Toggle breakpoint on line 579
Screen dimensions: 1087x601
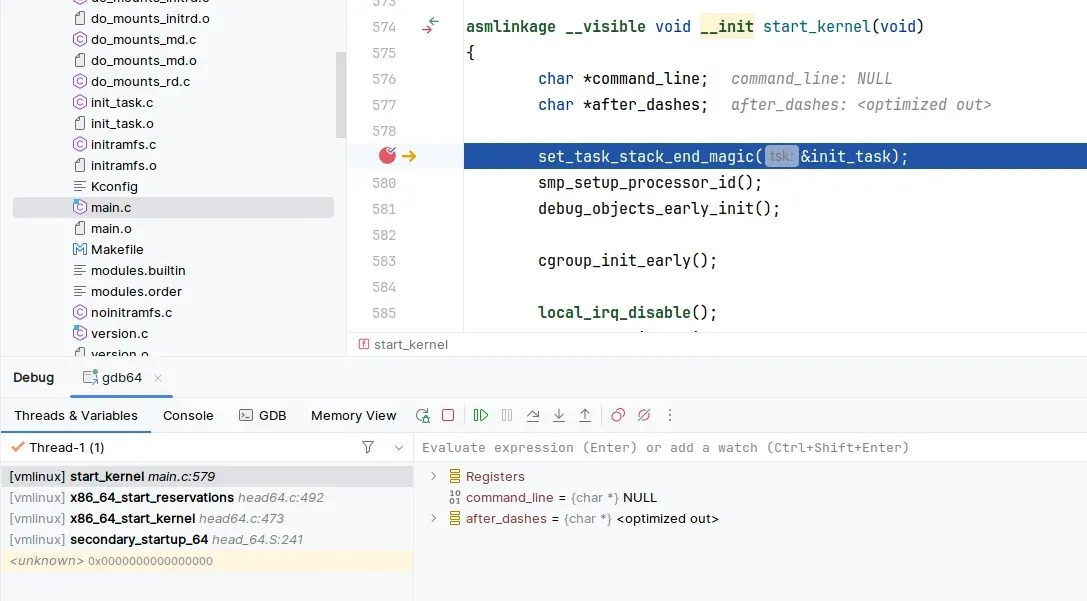tap(388, 156)
